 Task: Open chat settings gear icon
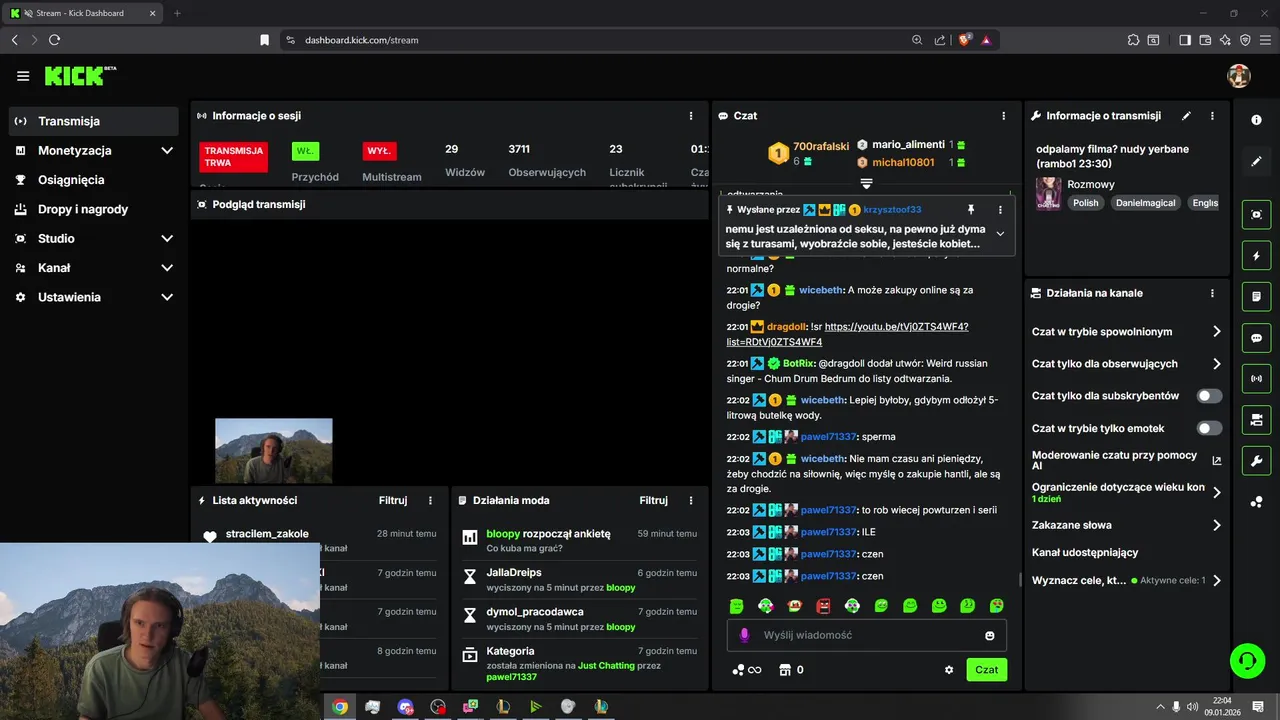click(x=949, y=670)
